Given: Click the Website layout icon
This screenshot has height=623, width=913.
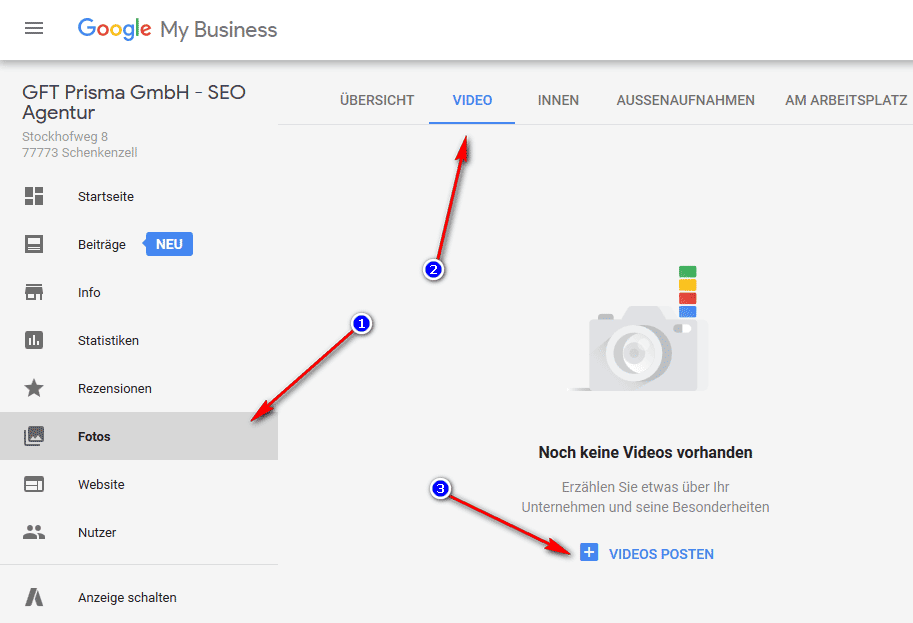Looking at the screenshot, I should 34,484.
